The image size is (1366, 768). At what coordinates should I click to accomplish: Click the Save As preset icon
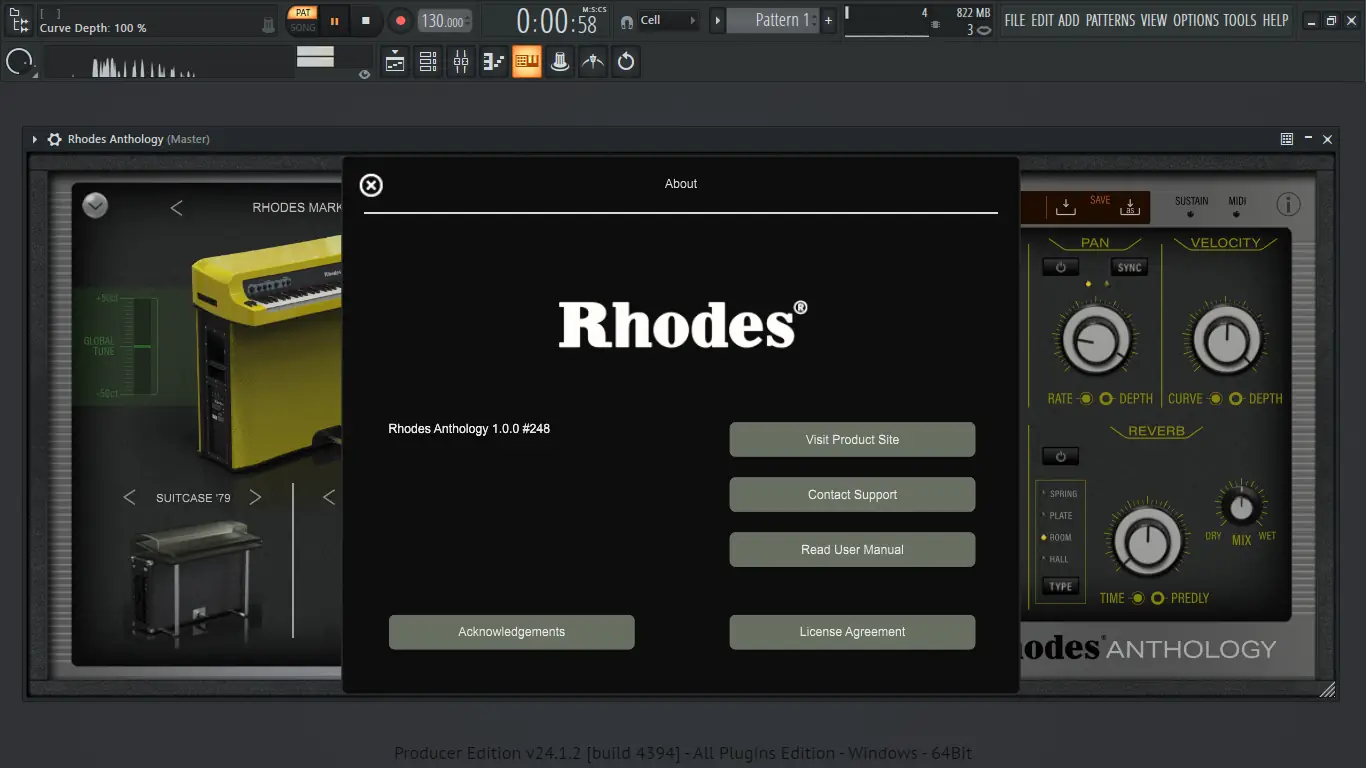[1130, 206]
